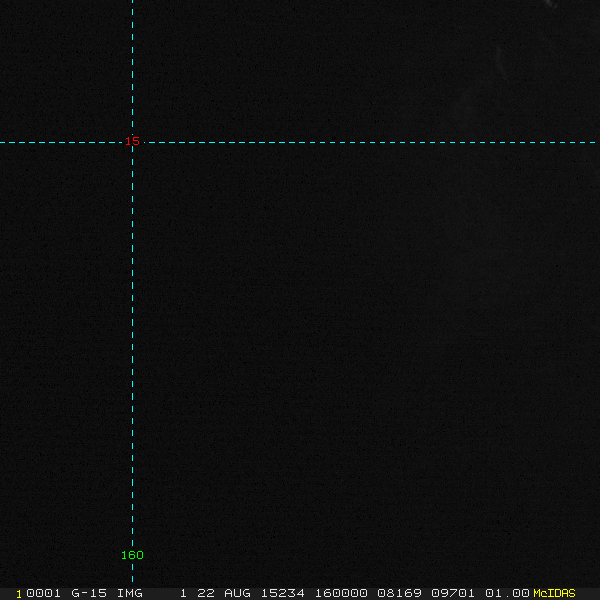
Task: Click the horizontal dashed line left of 15
Action: (60, 143)
